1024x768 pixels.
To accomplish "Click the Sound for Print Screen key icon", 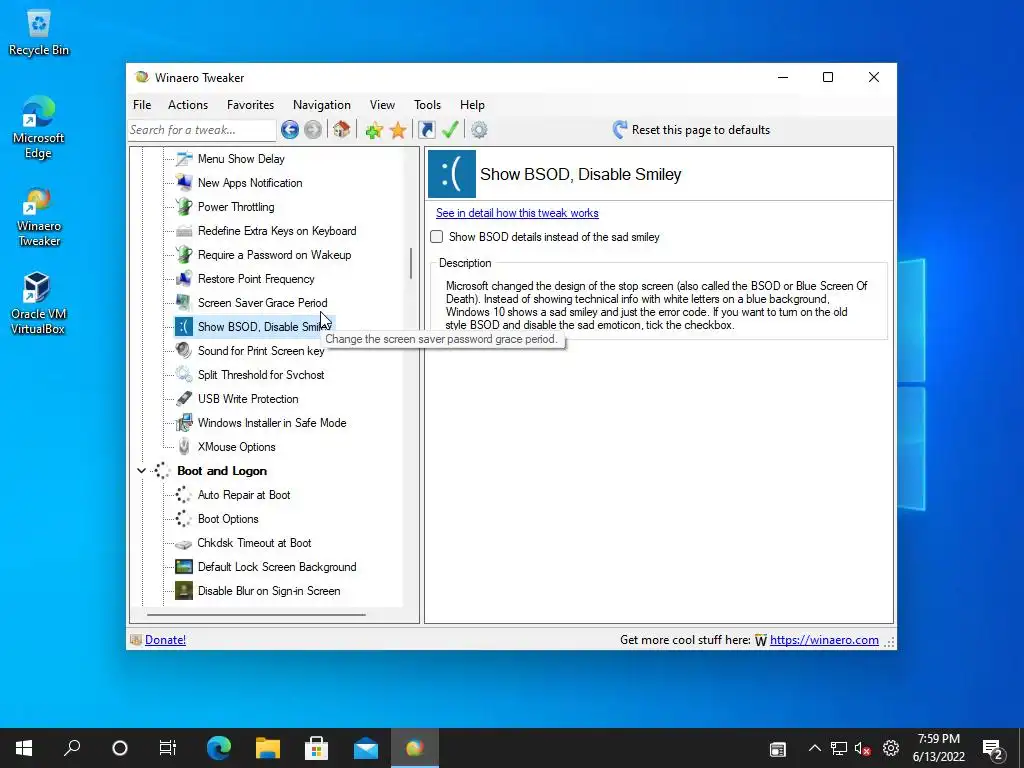I will click(184, 351).
